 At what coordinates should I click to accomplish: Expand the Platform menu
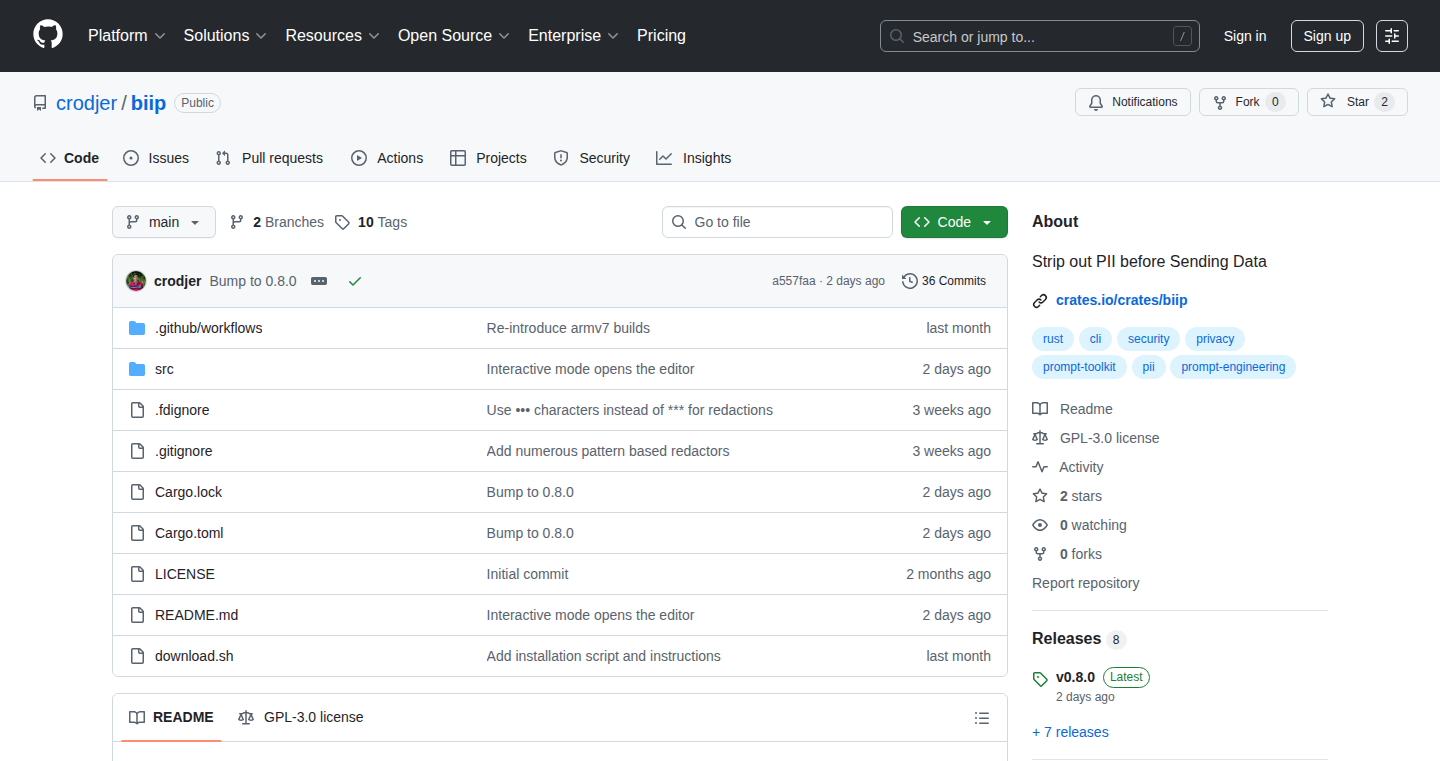pyautogui.click(x=126, y=36)
